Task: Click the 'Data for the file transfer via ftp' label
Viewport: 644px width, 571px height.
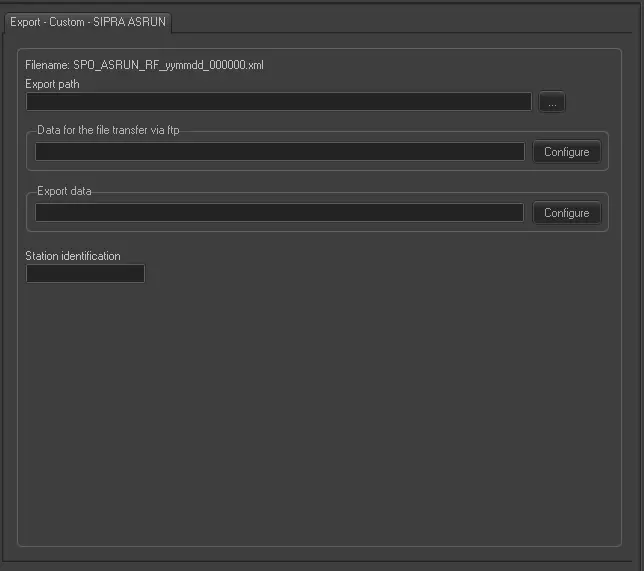Action: 108,130
